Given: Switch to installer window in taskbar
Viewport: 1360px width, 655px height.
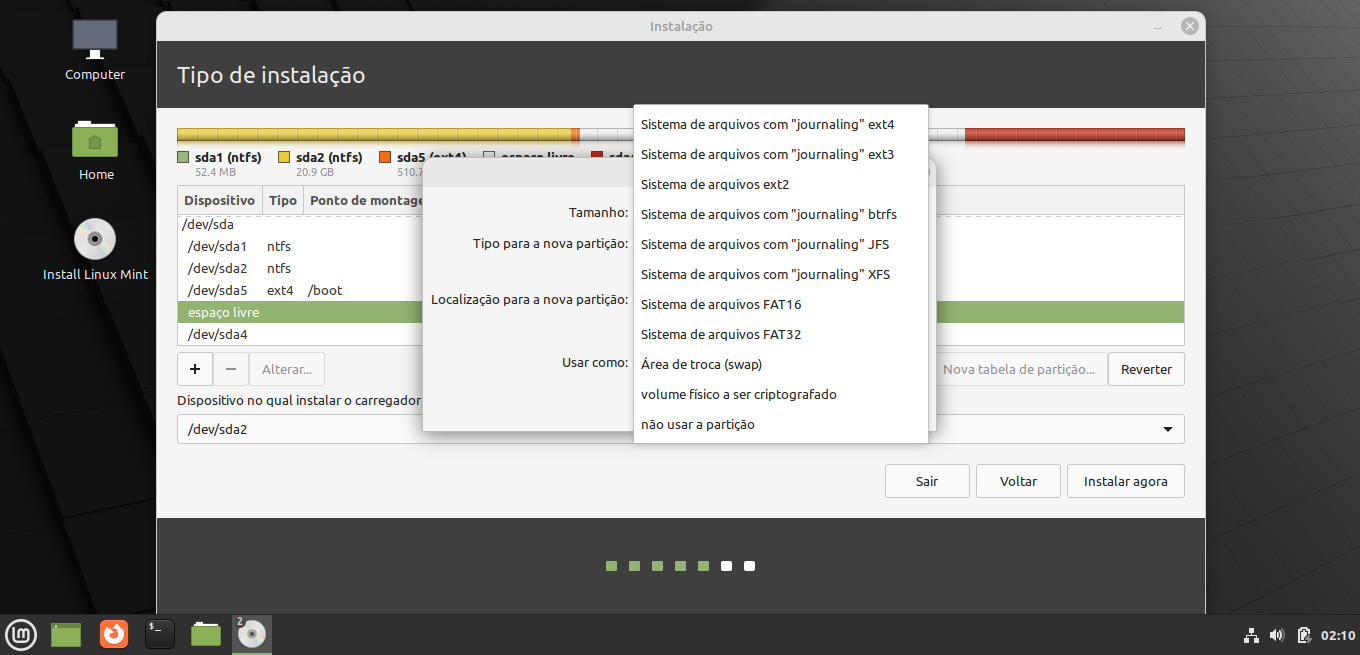Looking at the screenshot, I should [x=252, y=634].
